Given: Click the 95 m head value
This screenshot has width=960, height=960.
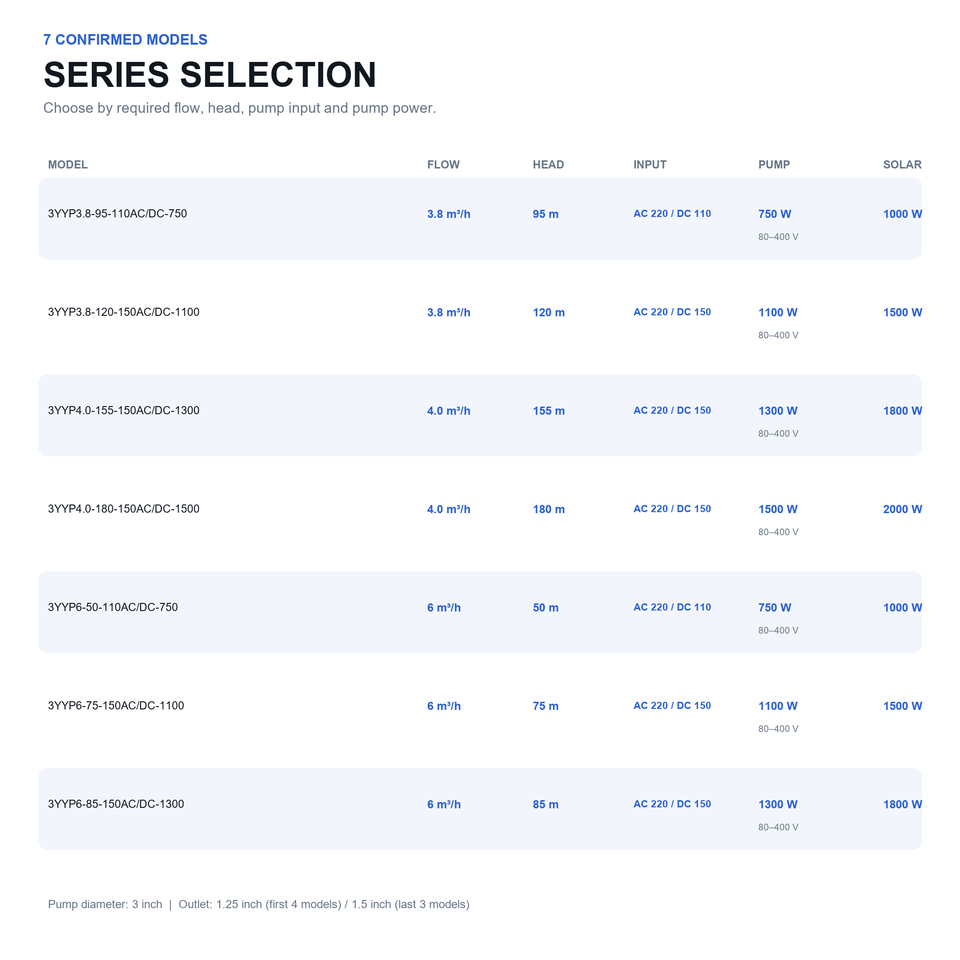Looking at the screenshot, I should click(x=546, y=214).
